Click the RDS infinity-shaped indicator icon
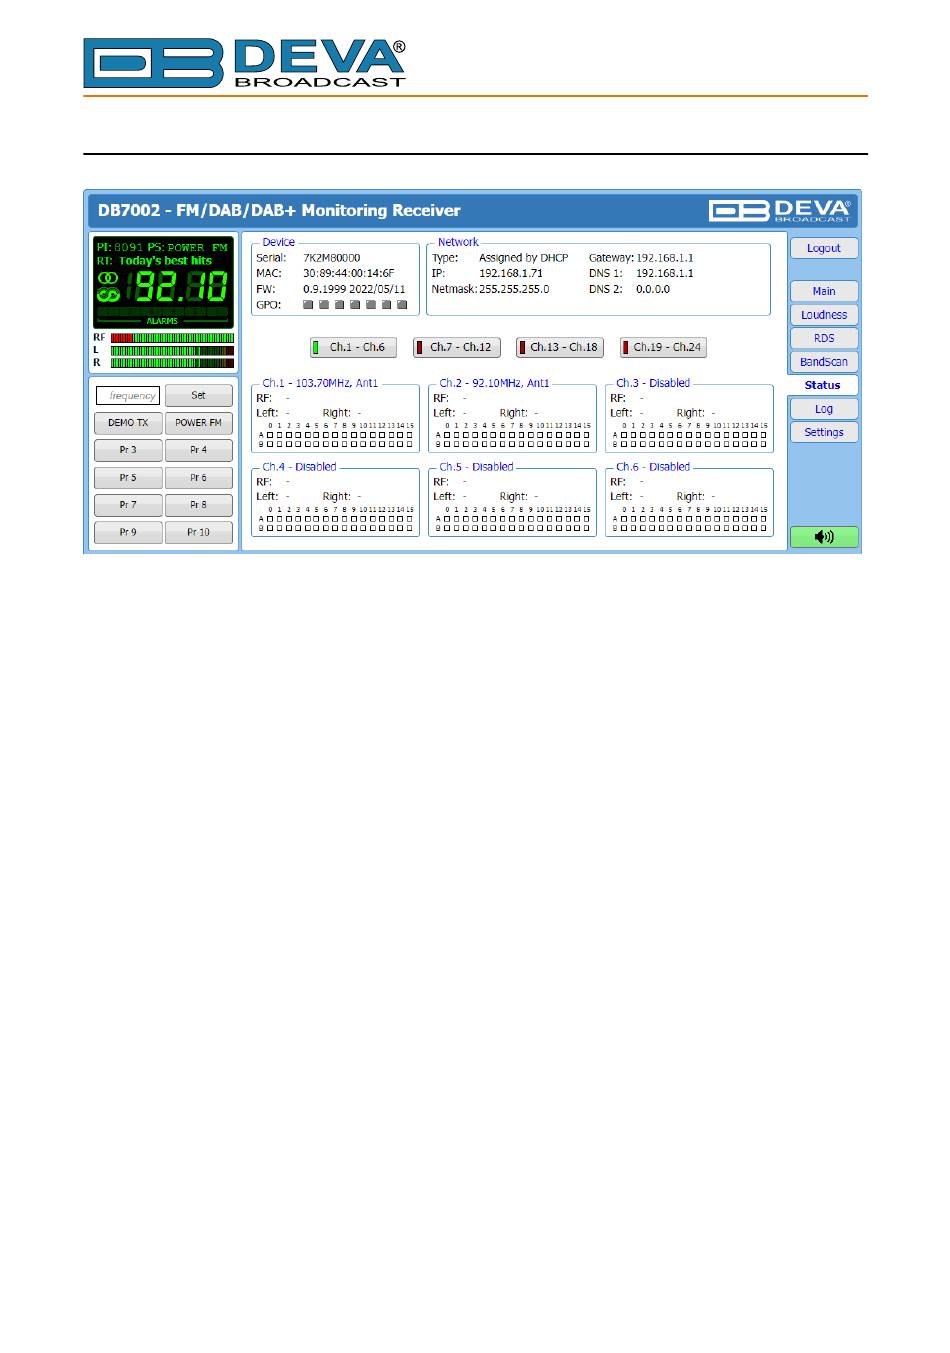Image resolution: width=950 pixels, height=1353 pixels. [x=107, y=294]
